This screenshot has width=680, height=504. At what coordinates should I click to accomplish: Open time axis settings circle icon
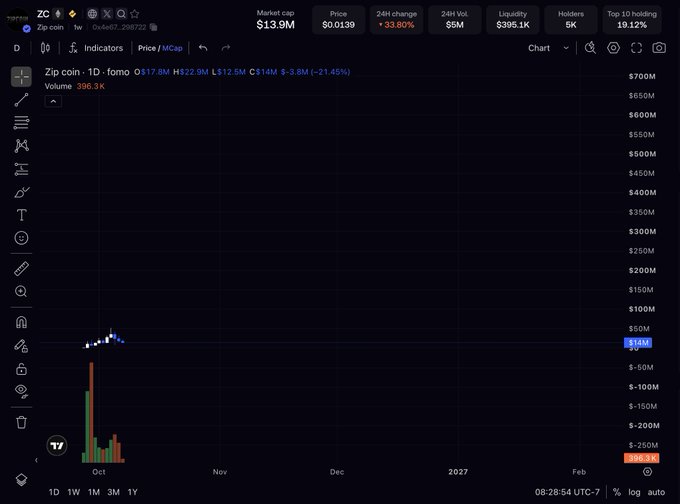coord(647,472)
